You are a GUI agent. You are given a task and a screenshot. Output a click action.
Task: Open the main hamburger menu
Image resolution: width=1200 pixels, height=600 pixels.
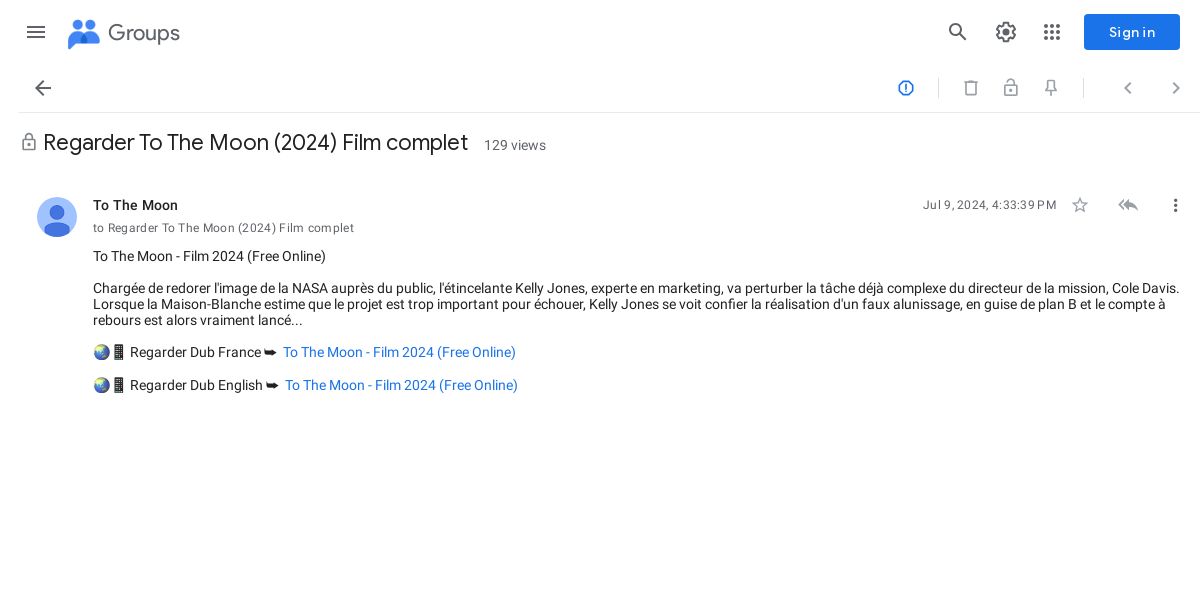[36, 32]
